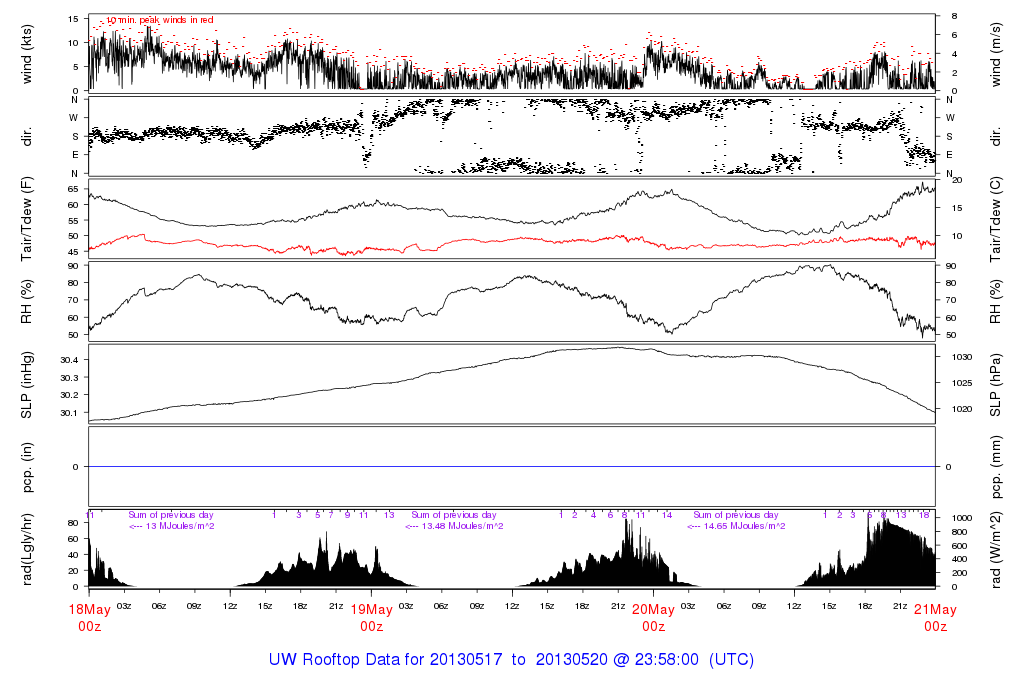The image size is (1024, 700).
Task: Select the 'SLP (inHg)' axis label
Action: coord(27,385)
